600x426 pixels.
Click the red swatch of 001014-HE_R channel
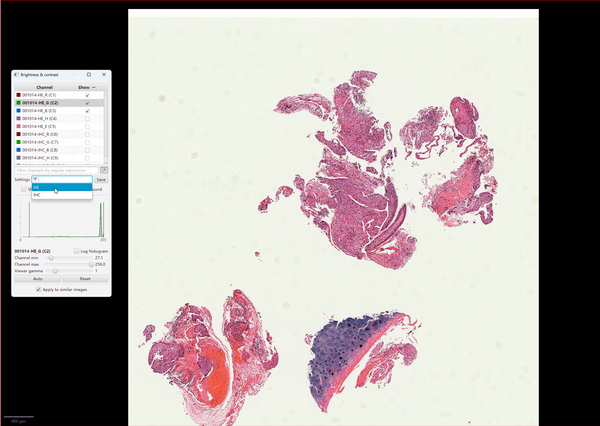click(x=18, y=95)
